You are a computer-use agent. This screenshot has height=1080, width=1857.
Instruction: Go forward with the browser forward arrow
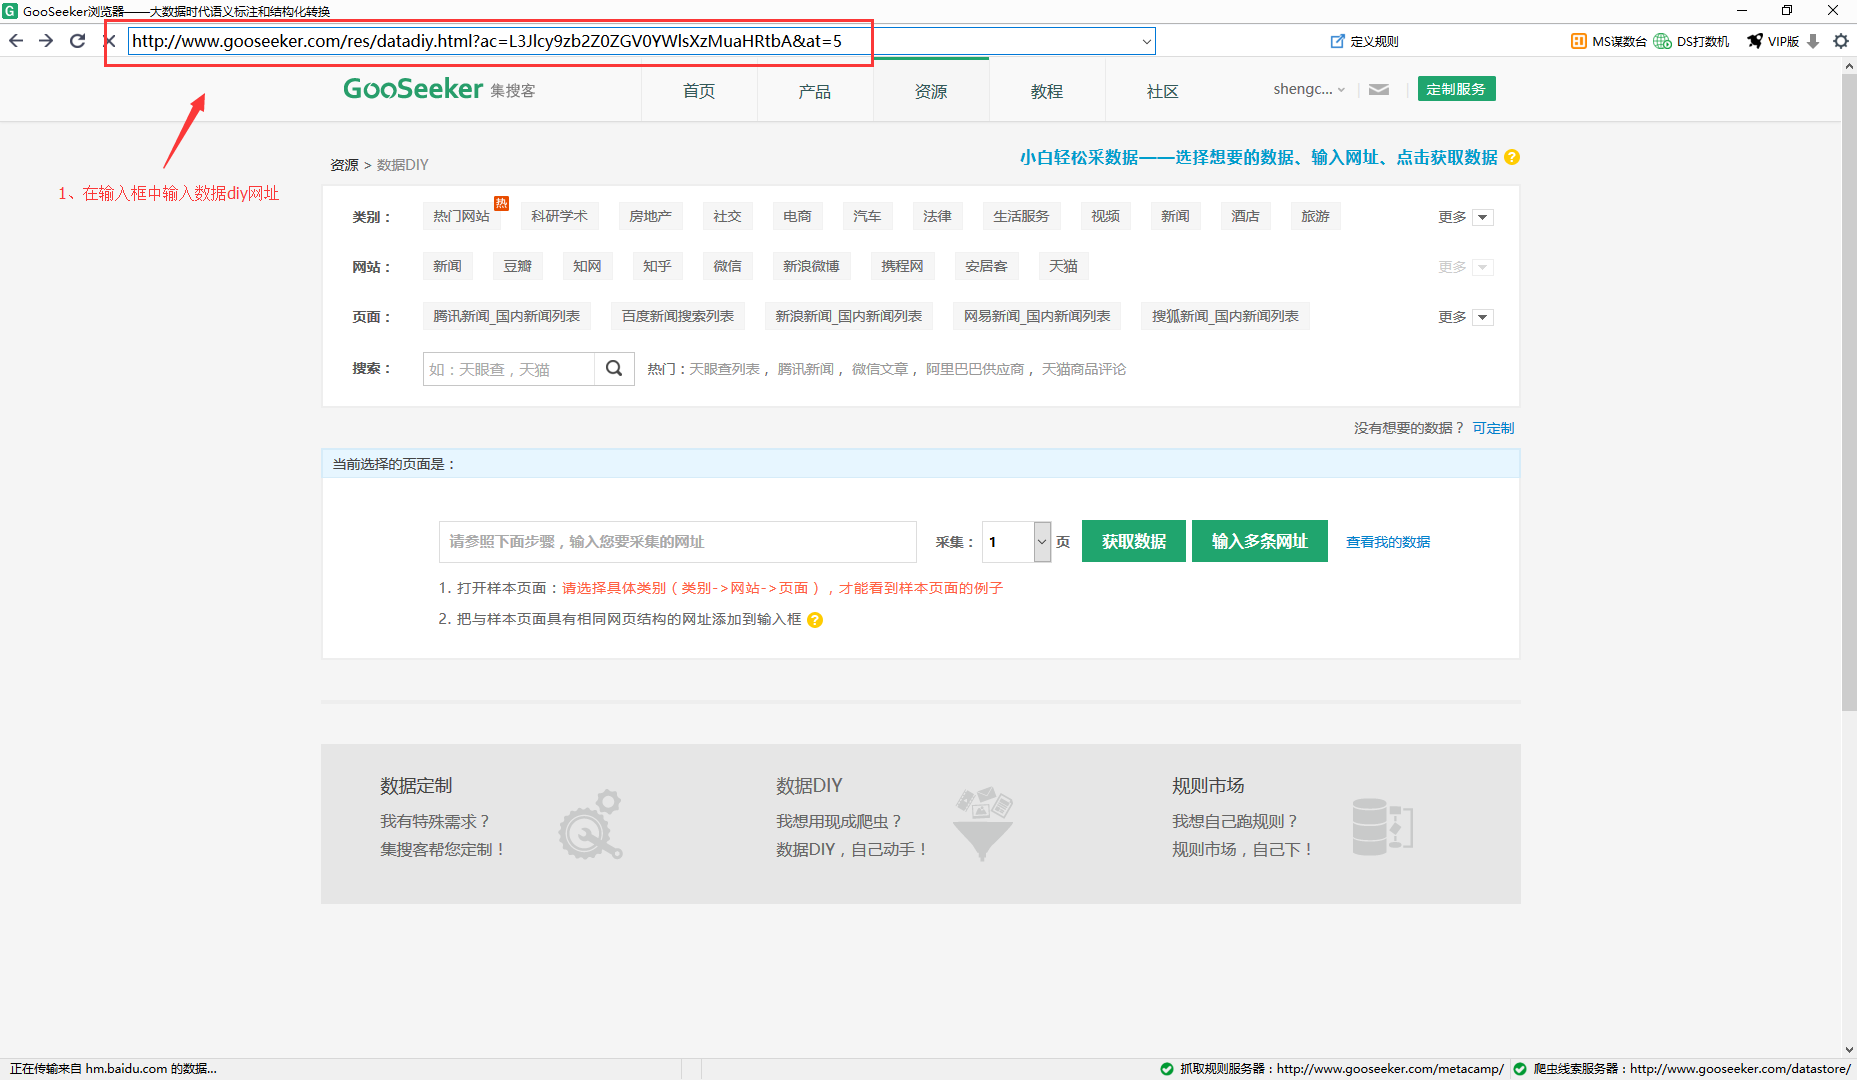tap(46, 41)
